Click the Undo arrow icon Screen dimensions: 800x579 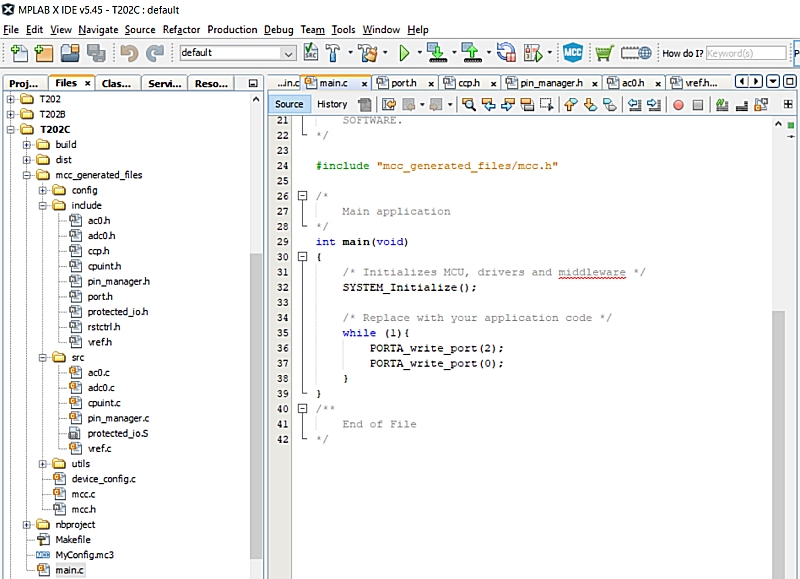[x=129, y=52]
